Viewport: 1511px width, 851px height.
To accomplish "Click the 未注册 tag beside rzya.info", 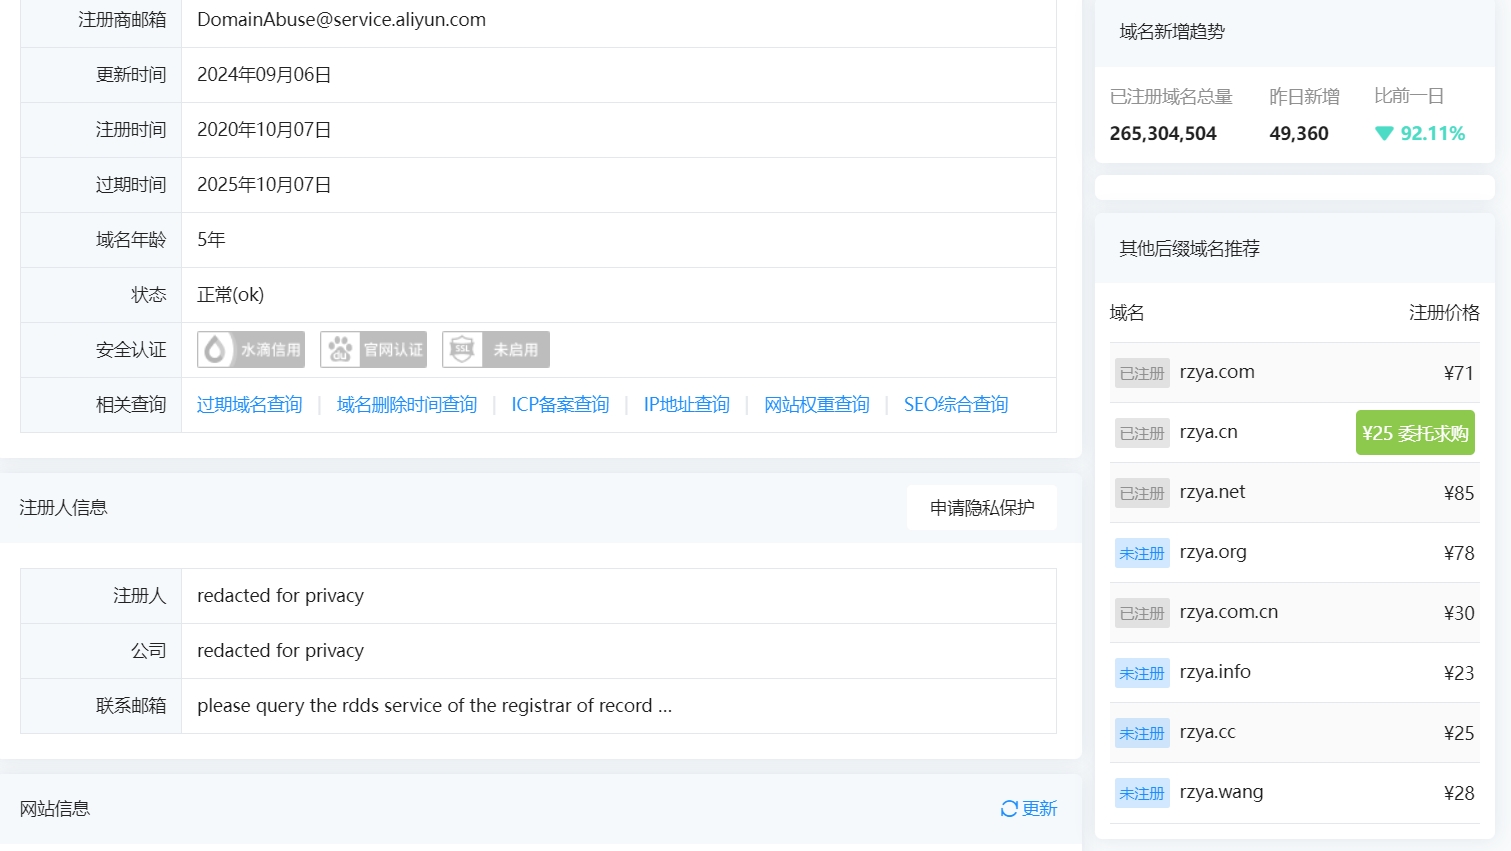I will coord(1142,673).
